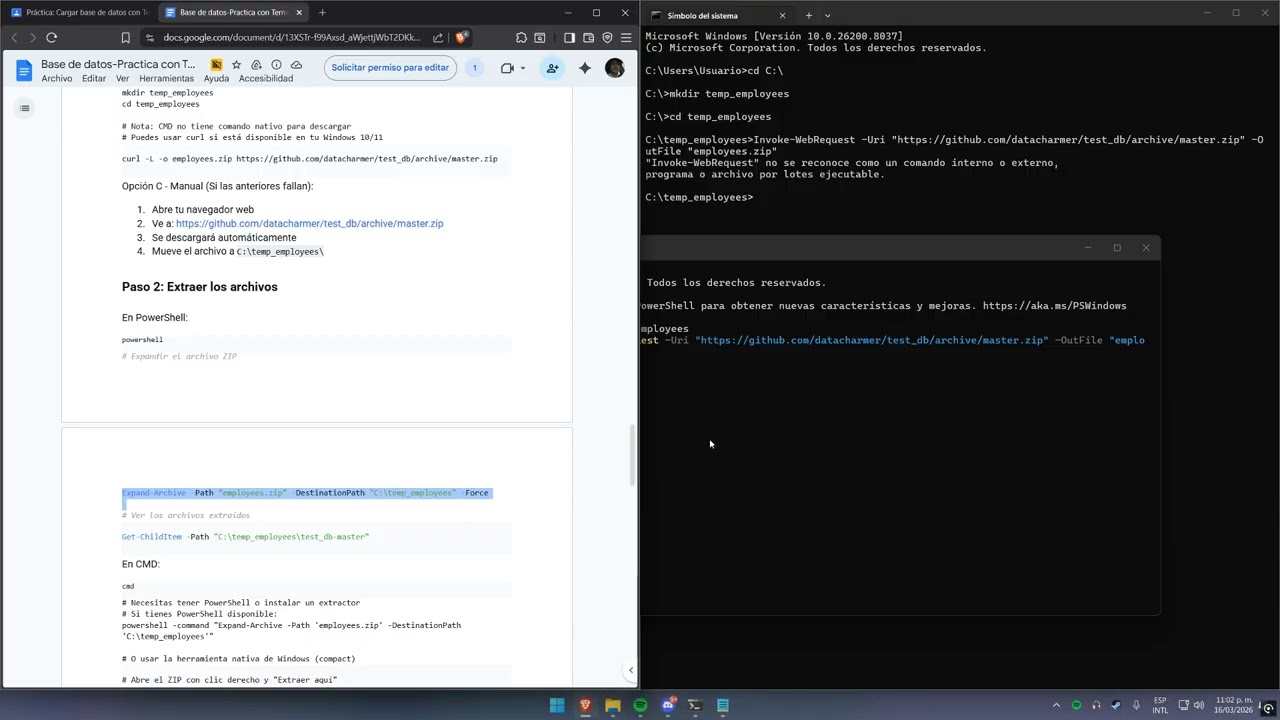
Task: Open the Share people icon button
Action: 552,68
